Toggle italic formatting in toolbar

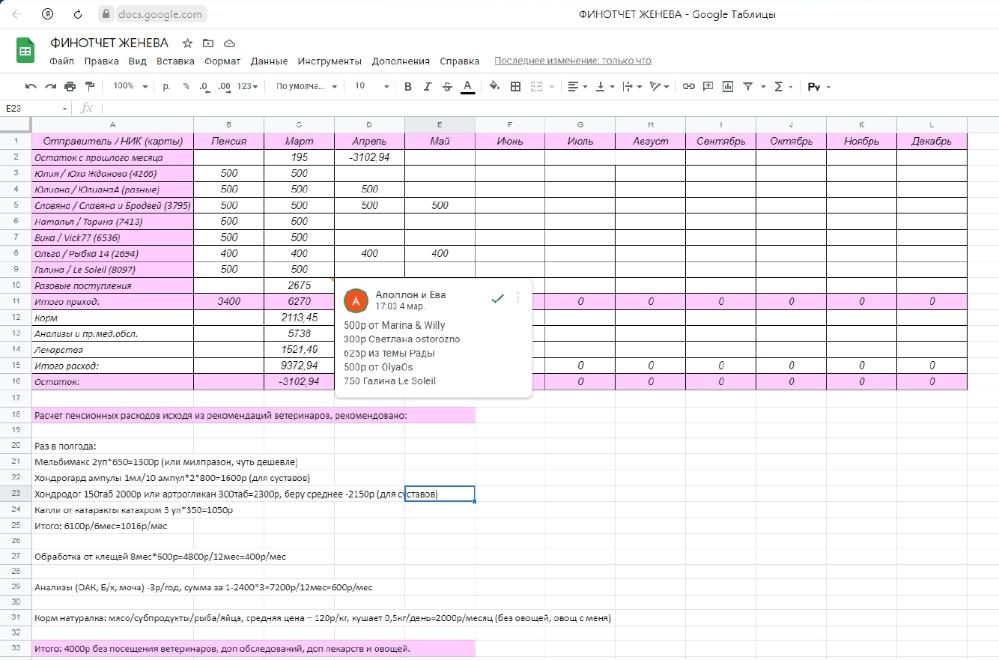[428, 87]
